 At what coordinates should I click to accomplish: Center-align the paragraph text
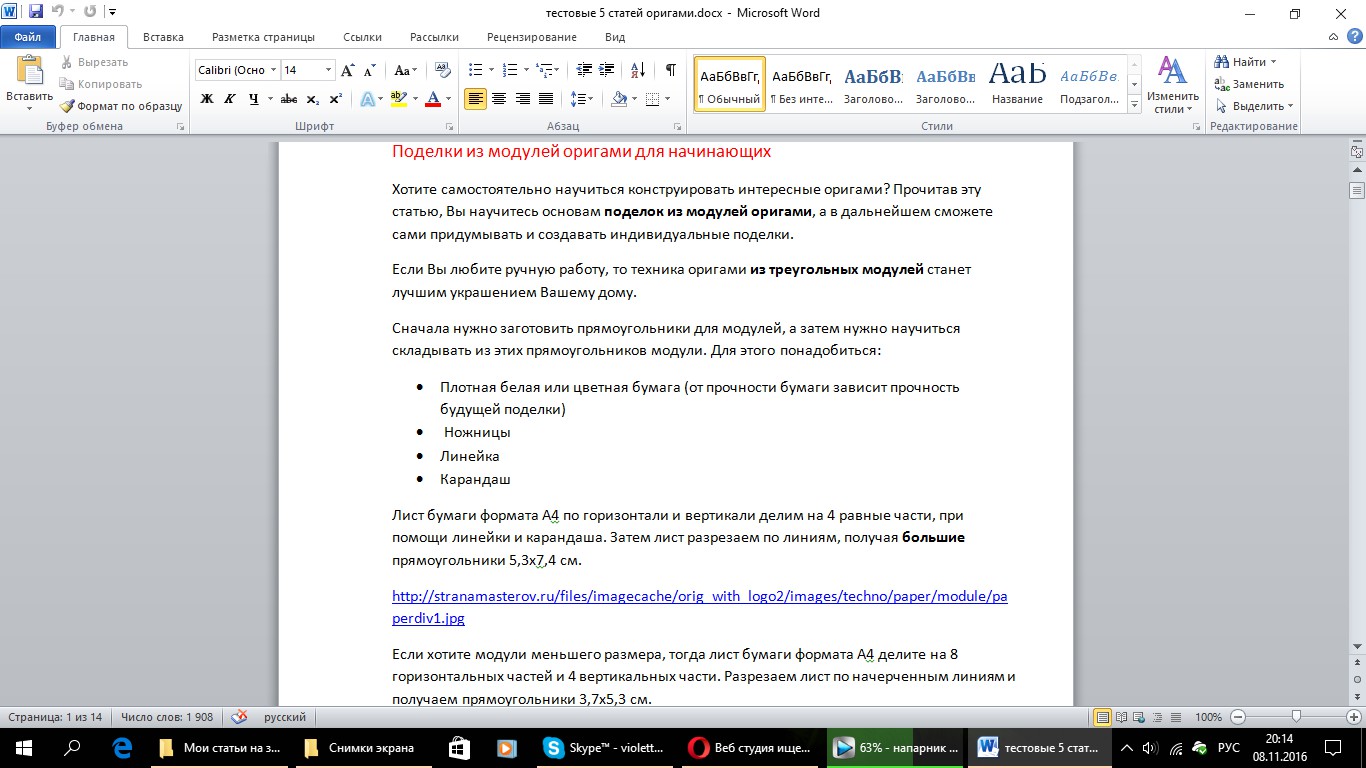pos(499,99)
